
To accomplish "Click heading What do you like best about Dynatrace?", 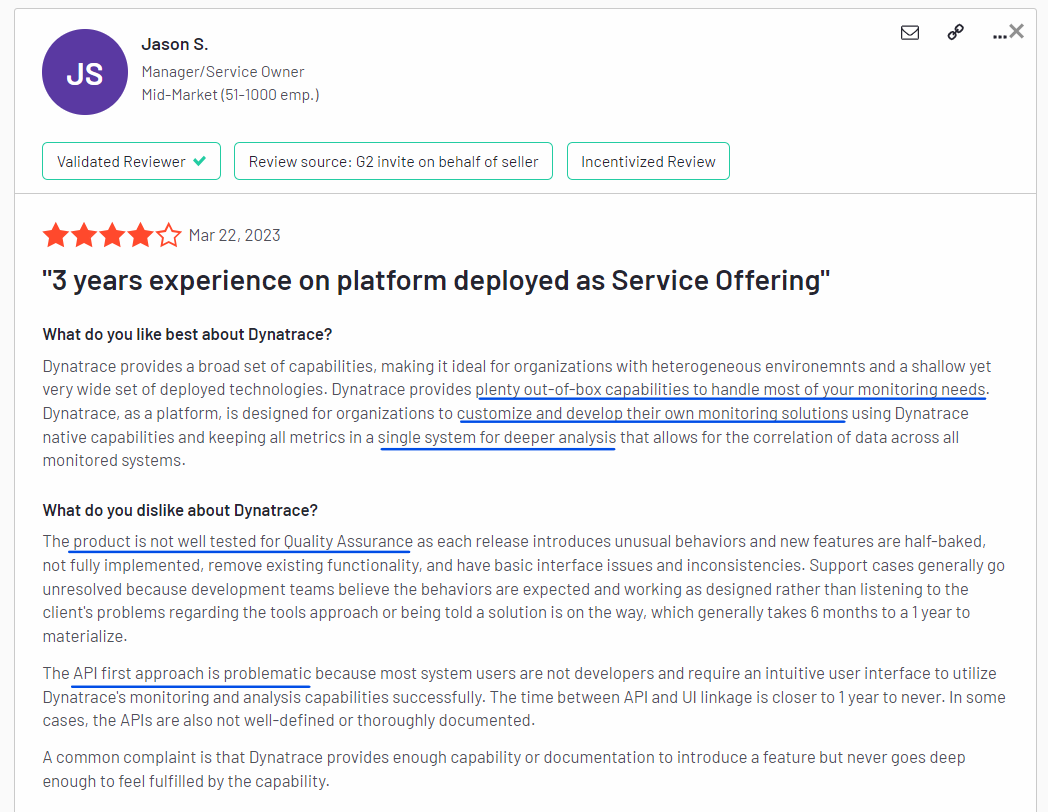I will [x=187, y=334].
